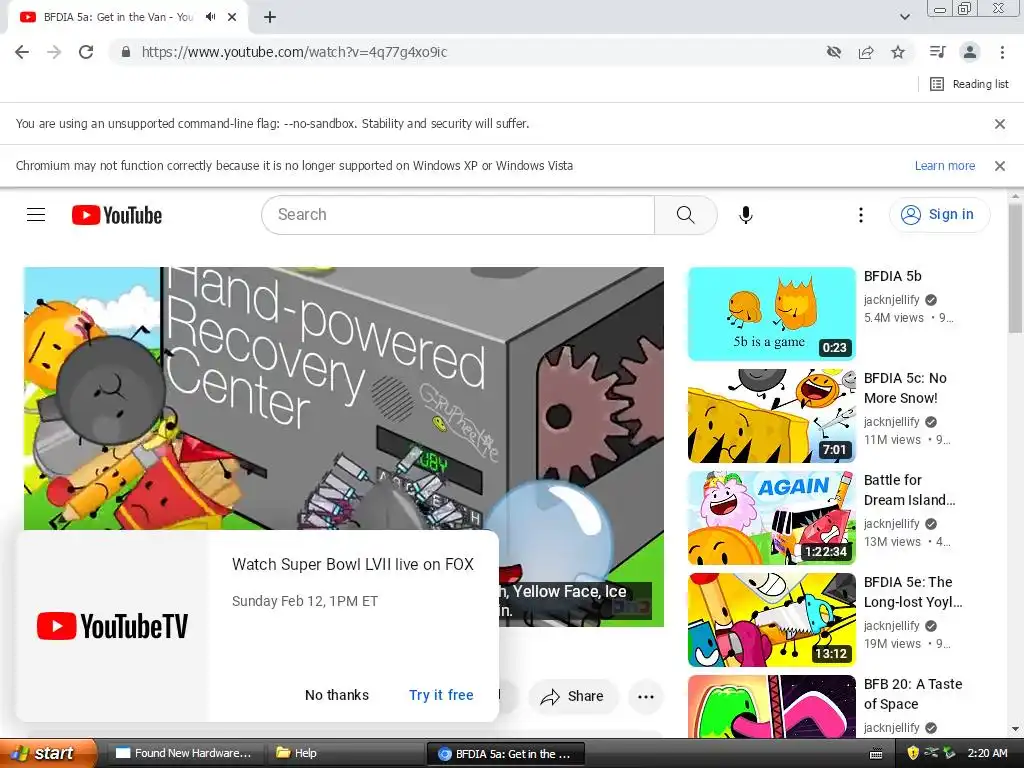The height and width of the screenshot is (768, 1024).
Task: Click the BFDIA 5a Chromium taskbar item
Action: pyautogui.click(x=505, y=754)
